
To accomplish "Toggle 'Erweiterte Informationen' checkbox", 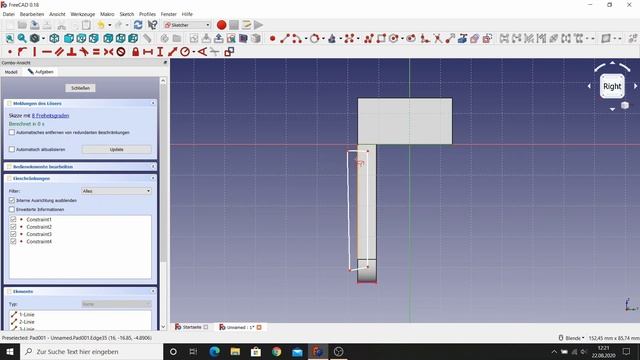I will [x=12, y=209].
